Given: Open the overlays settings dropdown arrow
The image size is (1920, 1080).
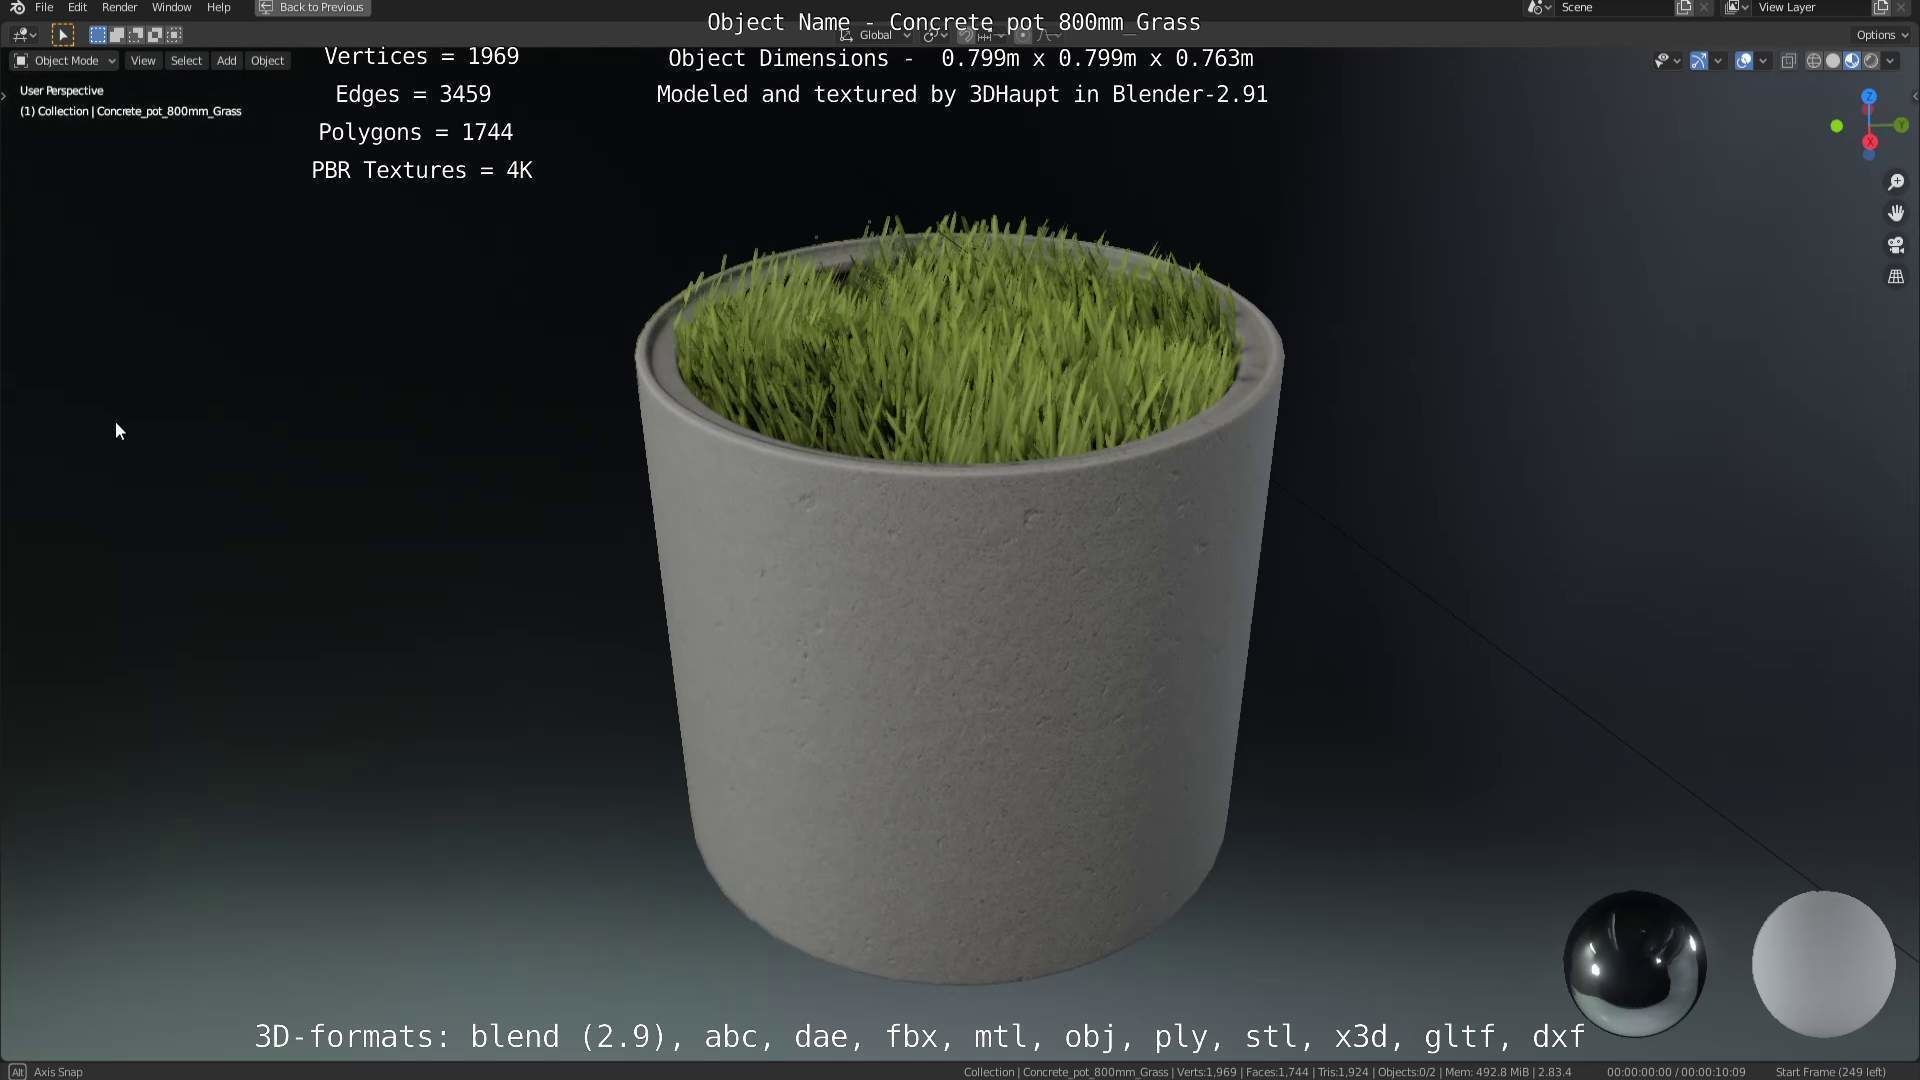Looking at the screenshot, I should pyautogui.click(x=1763, y=61).
